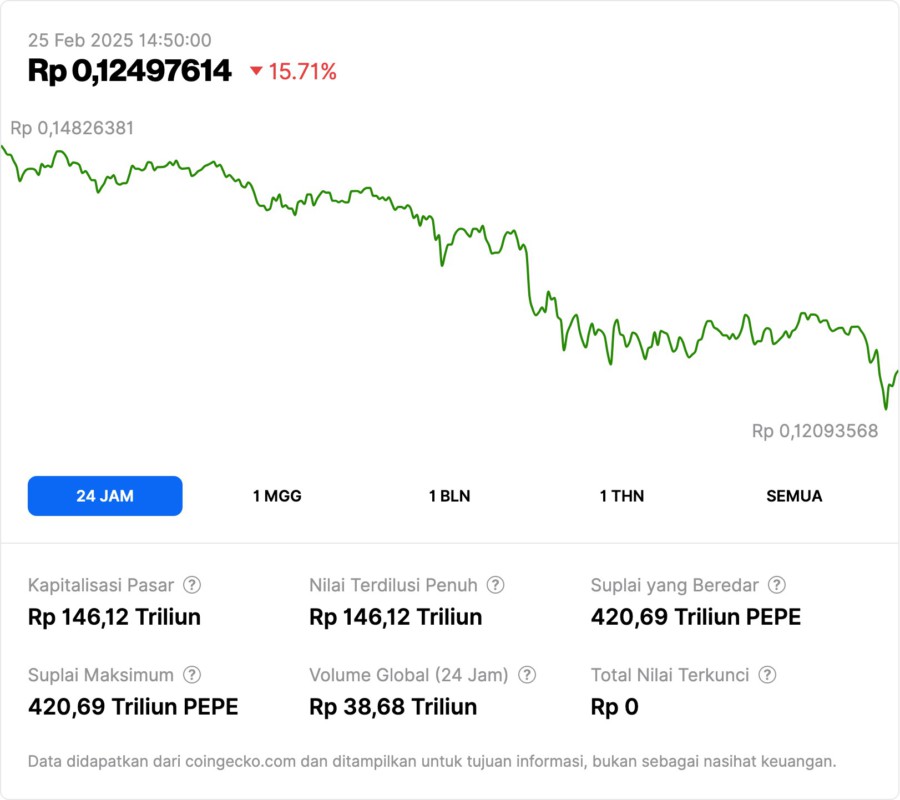This screenshot has height=800, width=900.
Task: Select the 24 JAM time range
Action: coord(105,496)
